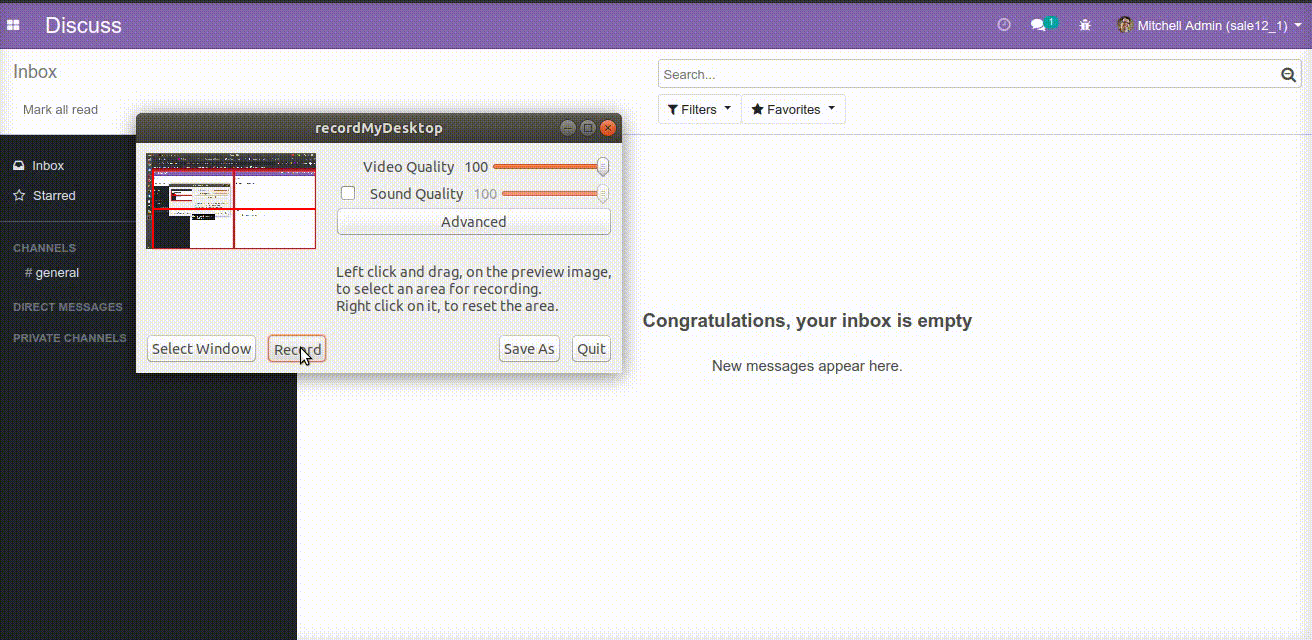Viewport: 1312px width, 640px height.
Task: Open the Filters dropdown
Action: [x=699, y=109]
